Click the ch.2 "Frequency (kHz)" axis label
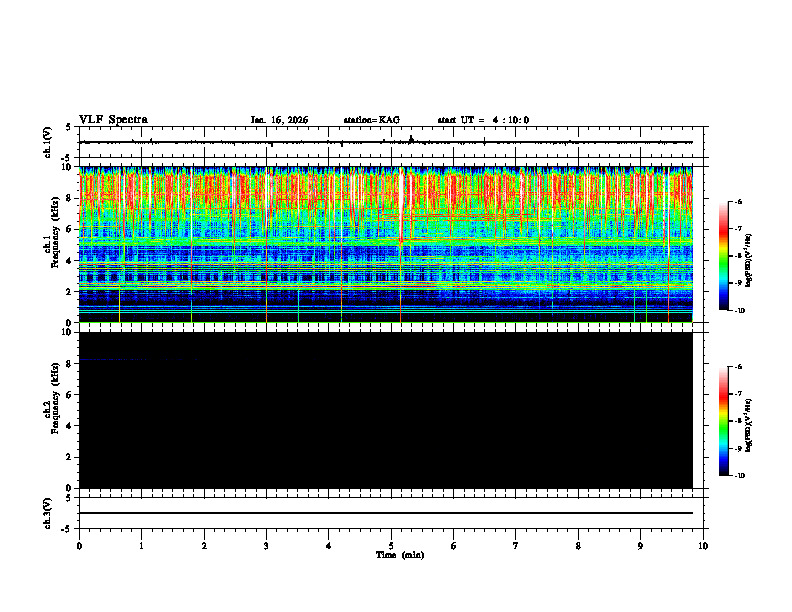792x612 pixels. coord(55,398)
